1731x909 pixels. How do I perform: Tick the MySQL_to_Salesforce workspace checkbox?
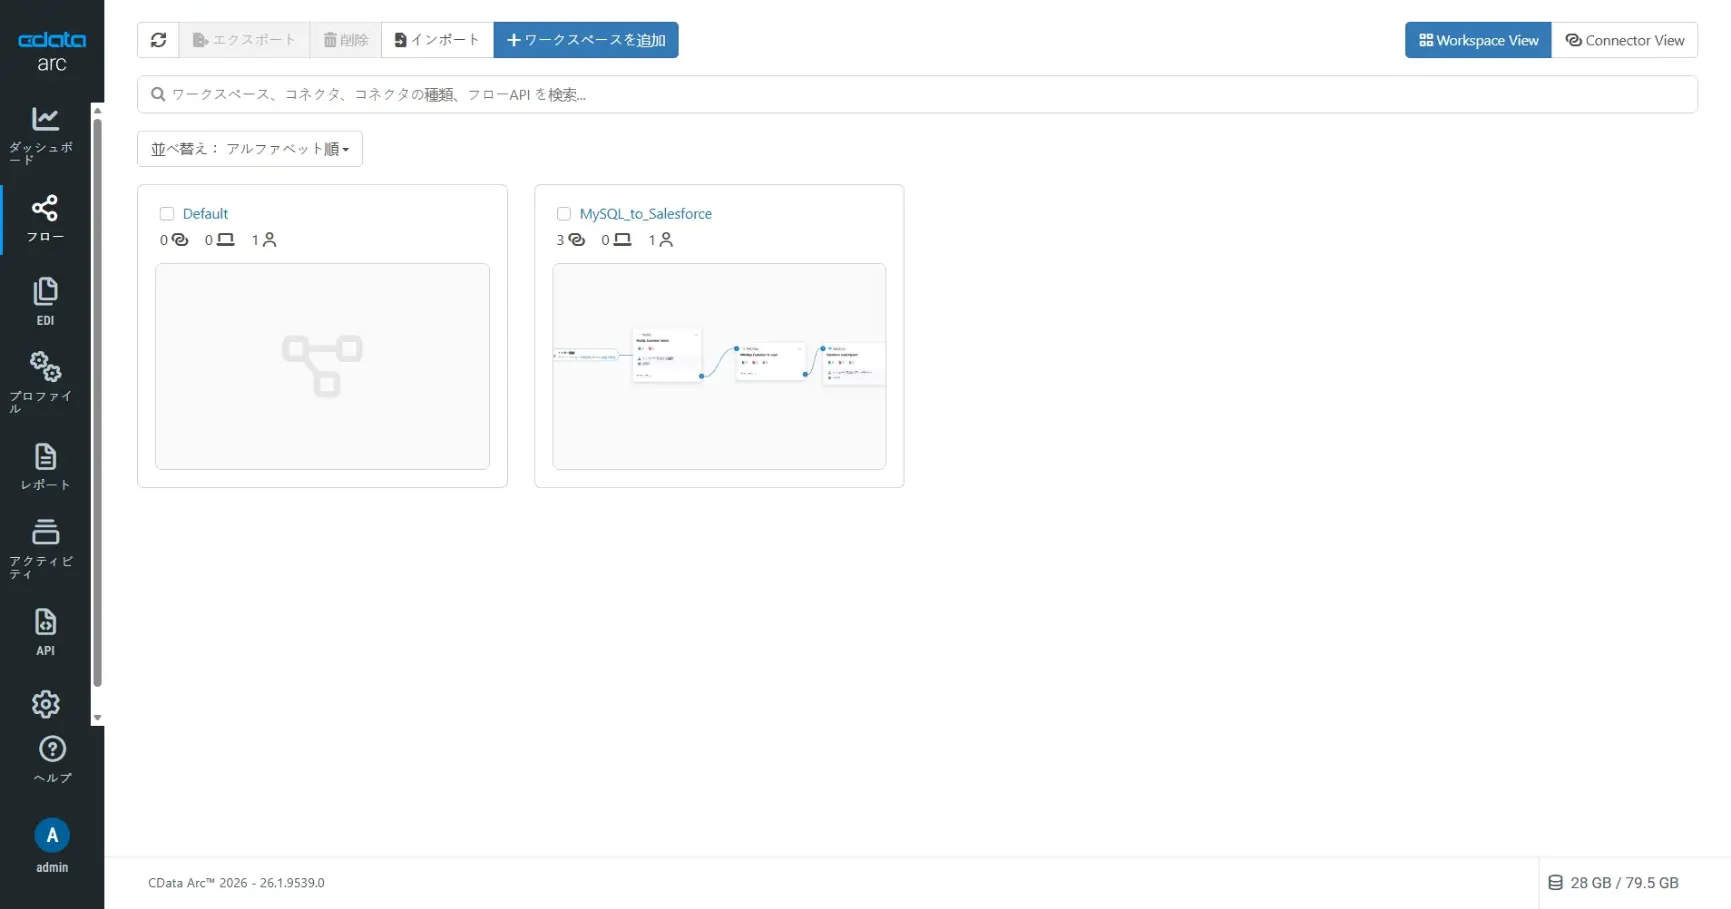point(564,214)
